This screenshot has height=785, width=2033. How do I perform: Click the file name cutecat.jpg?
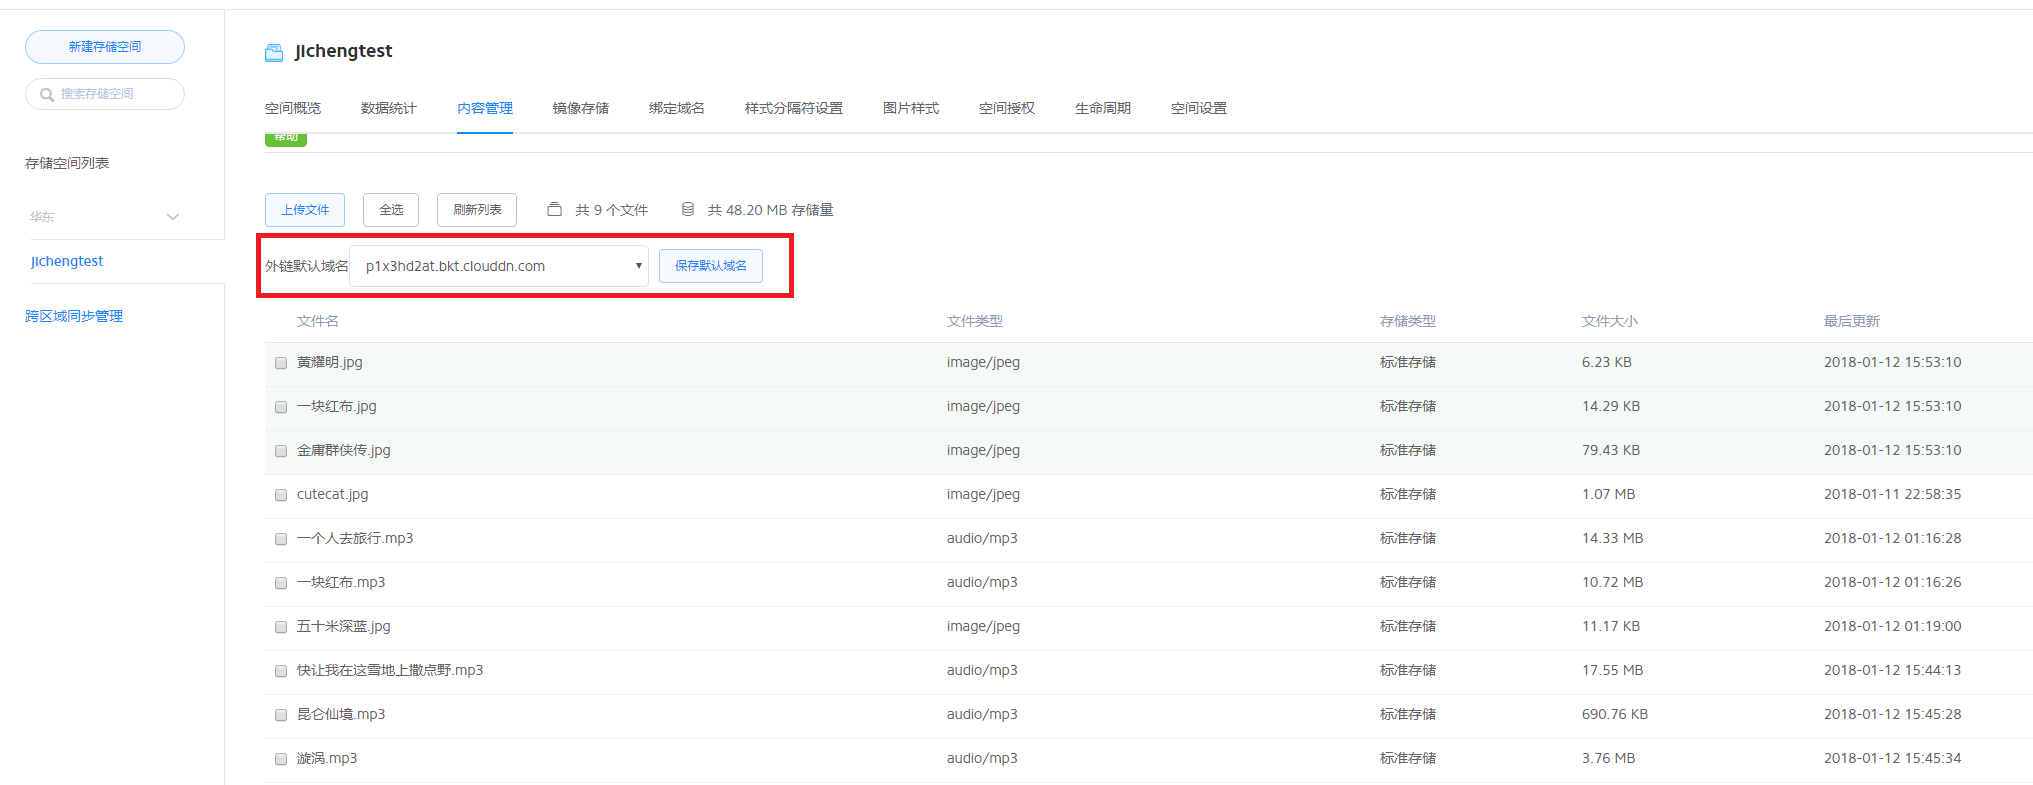(x=333, y=494)
